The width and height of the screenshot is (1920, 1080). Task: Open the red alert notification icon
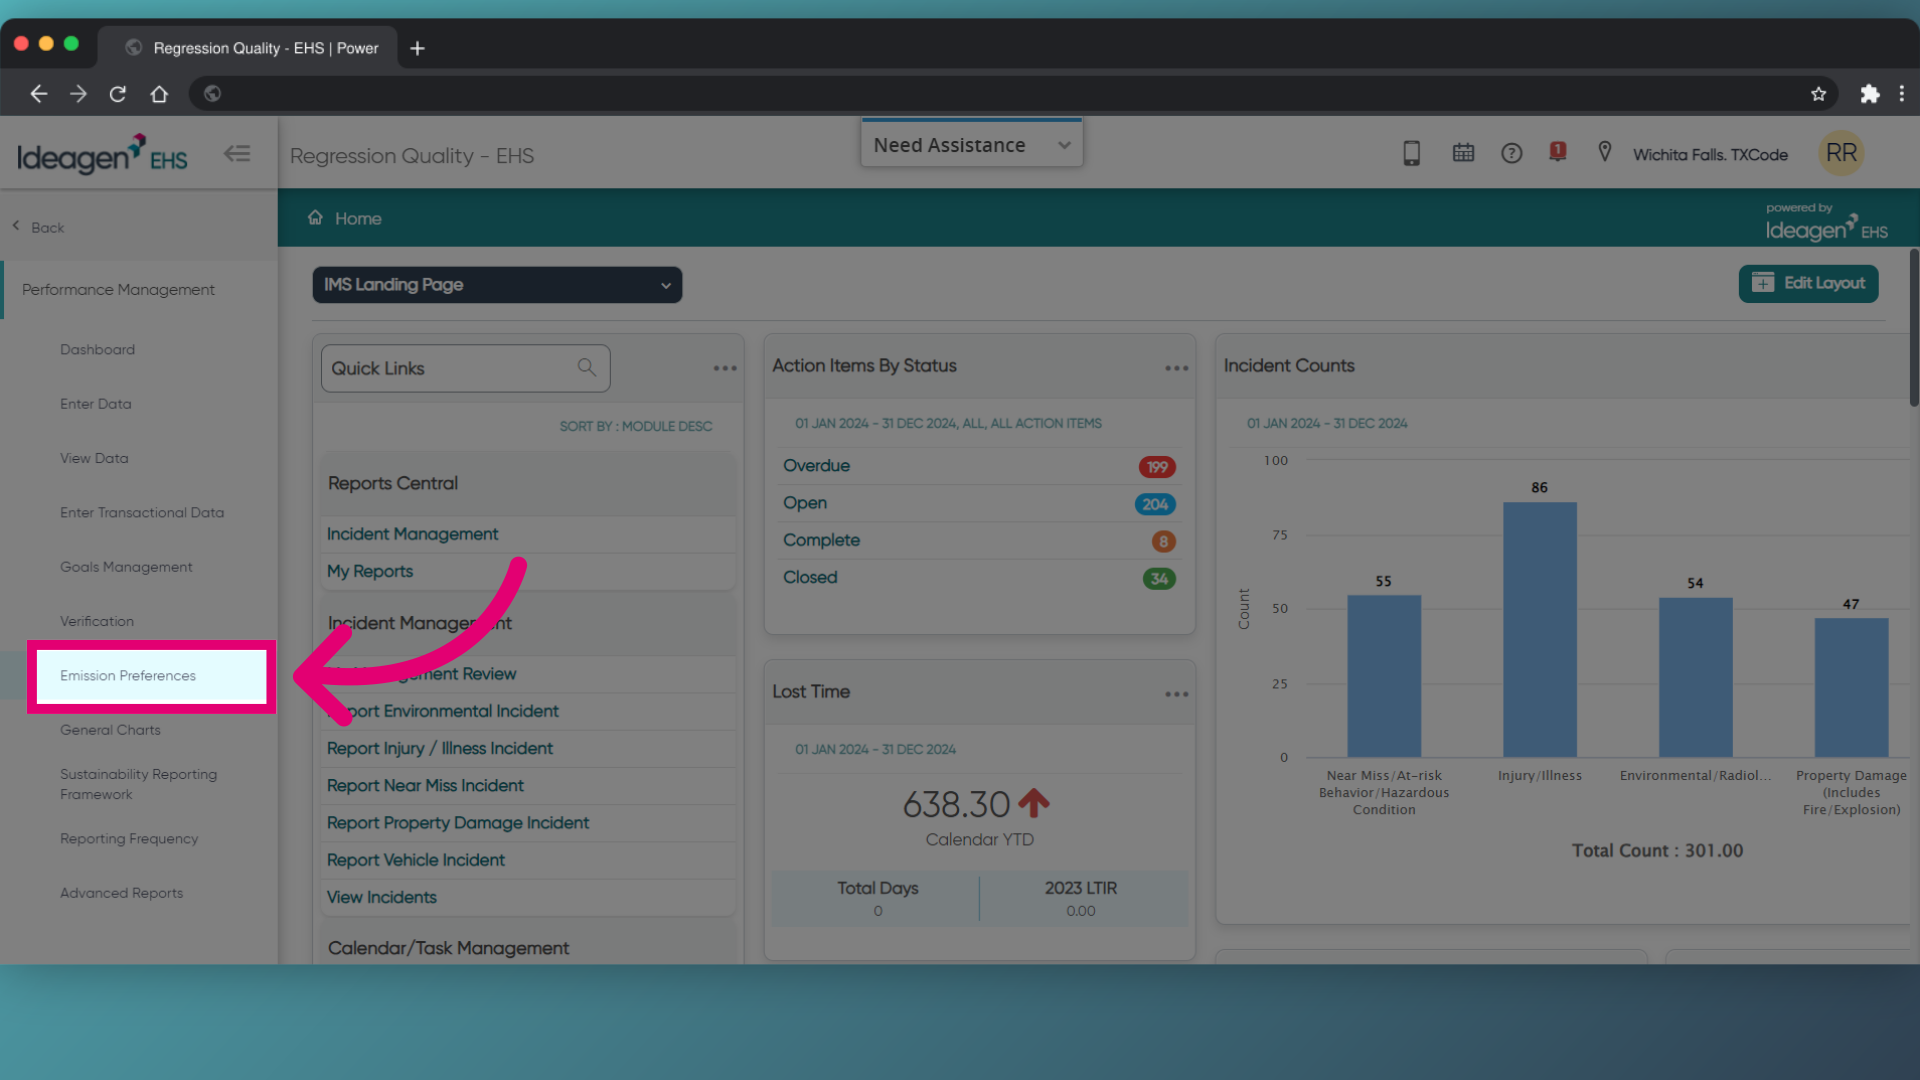click(1557, 152)
